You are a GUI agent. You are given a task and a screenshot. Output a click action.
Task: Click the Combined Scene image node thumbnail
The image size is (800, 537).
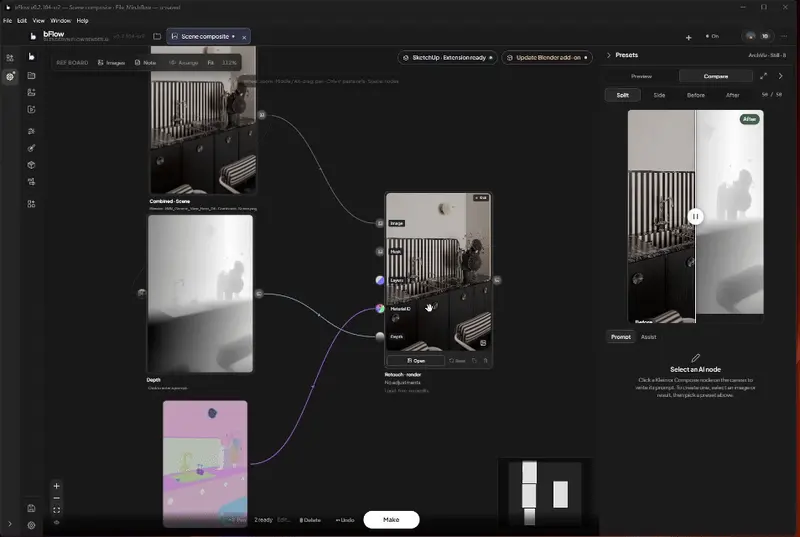tap(203, 120)
